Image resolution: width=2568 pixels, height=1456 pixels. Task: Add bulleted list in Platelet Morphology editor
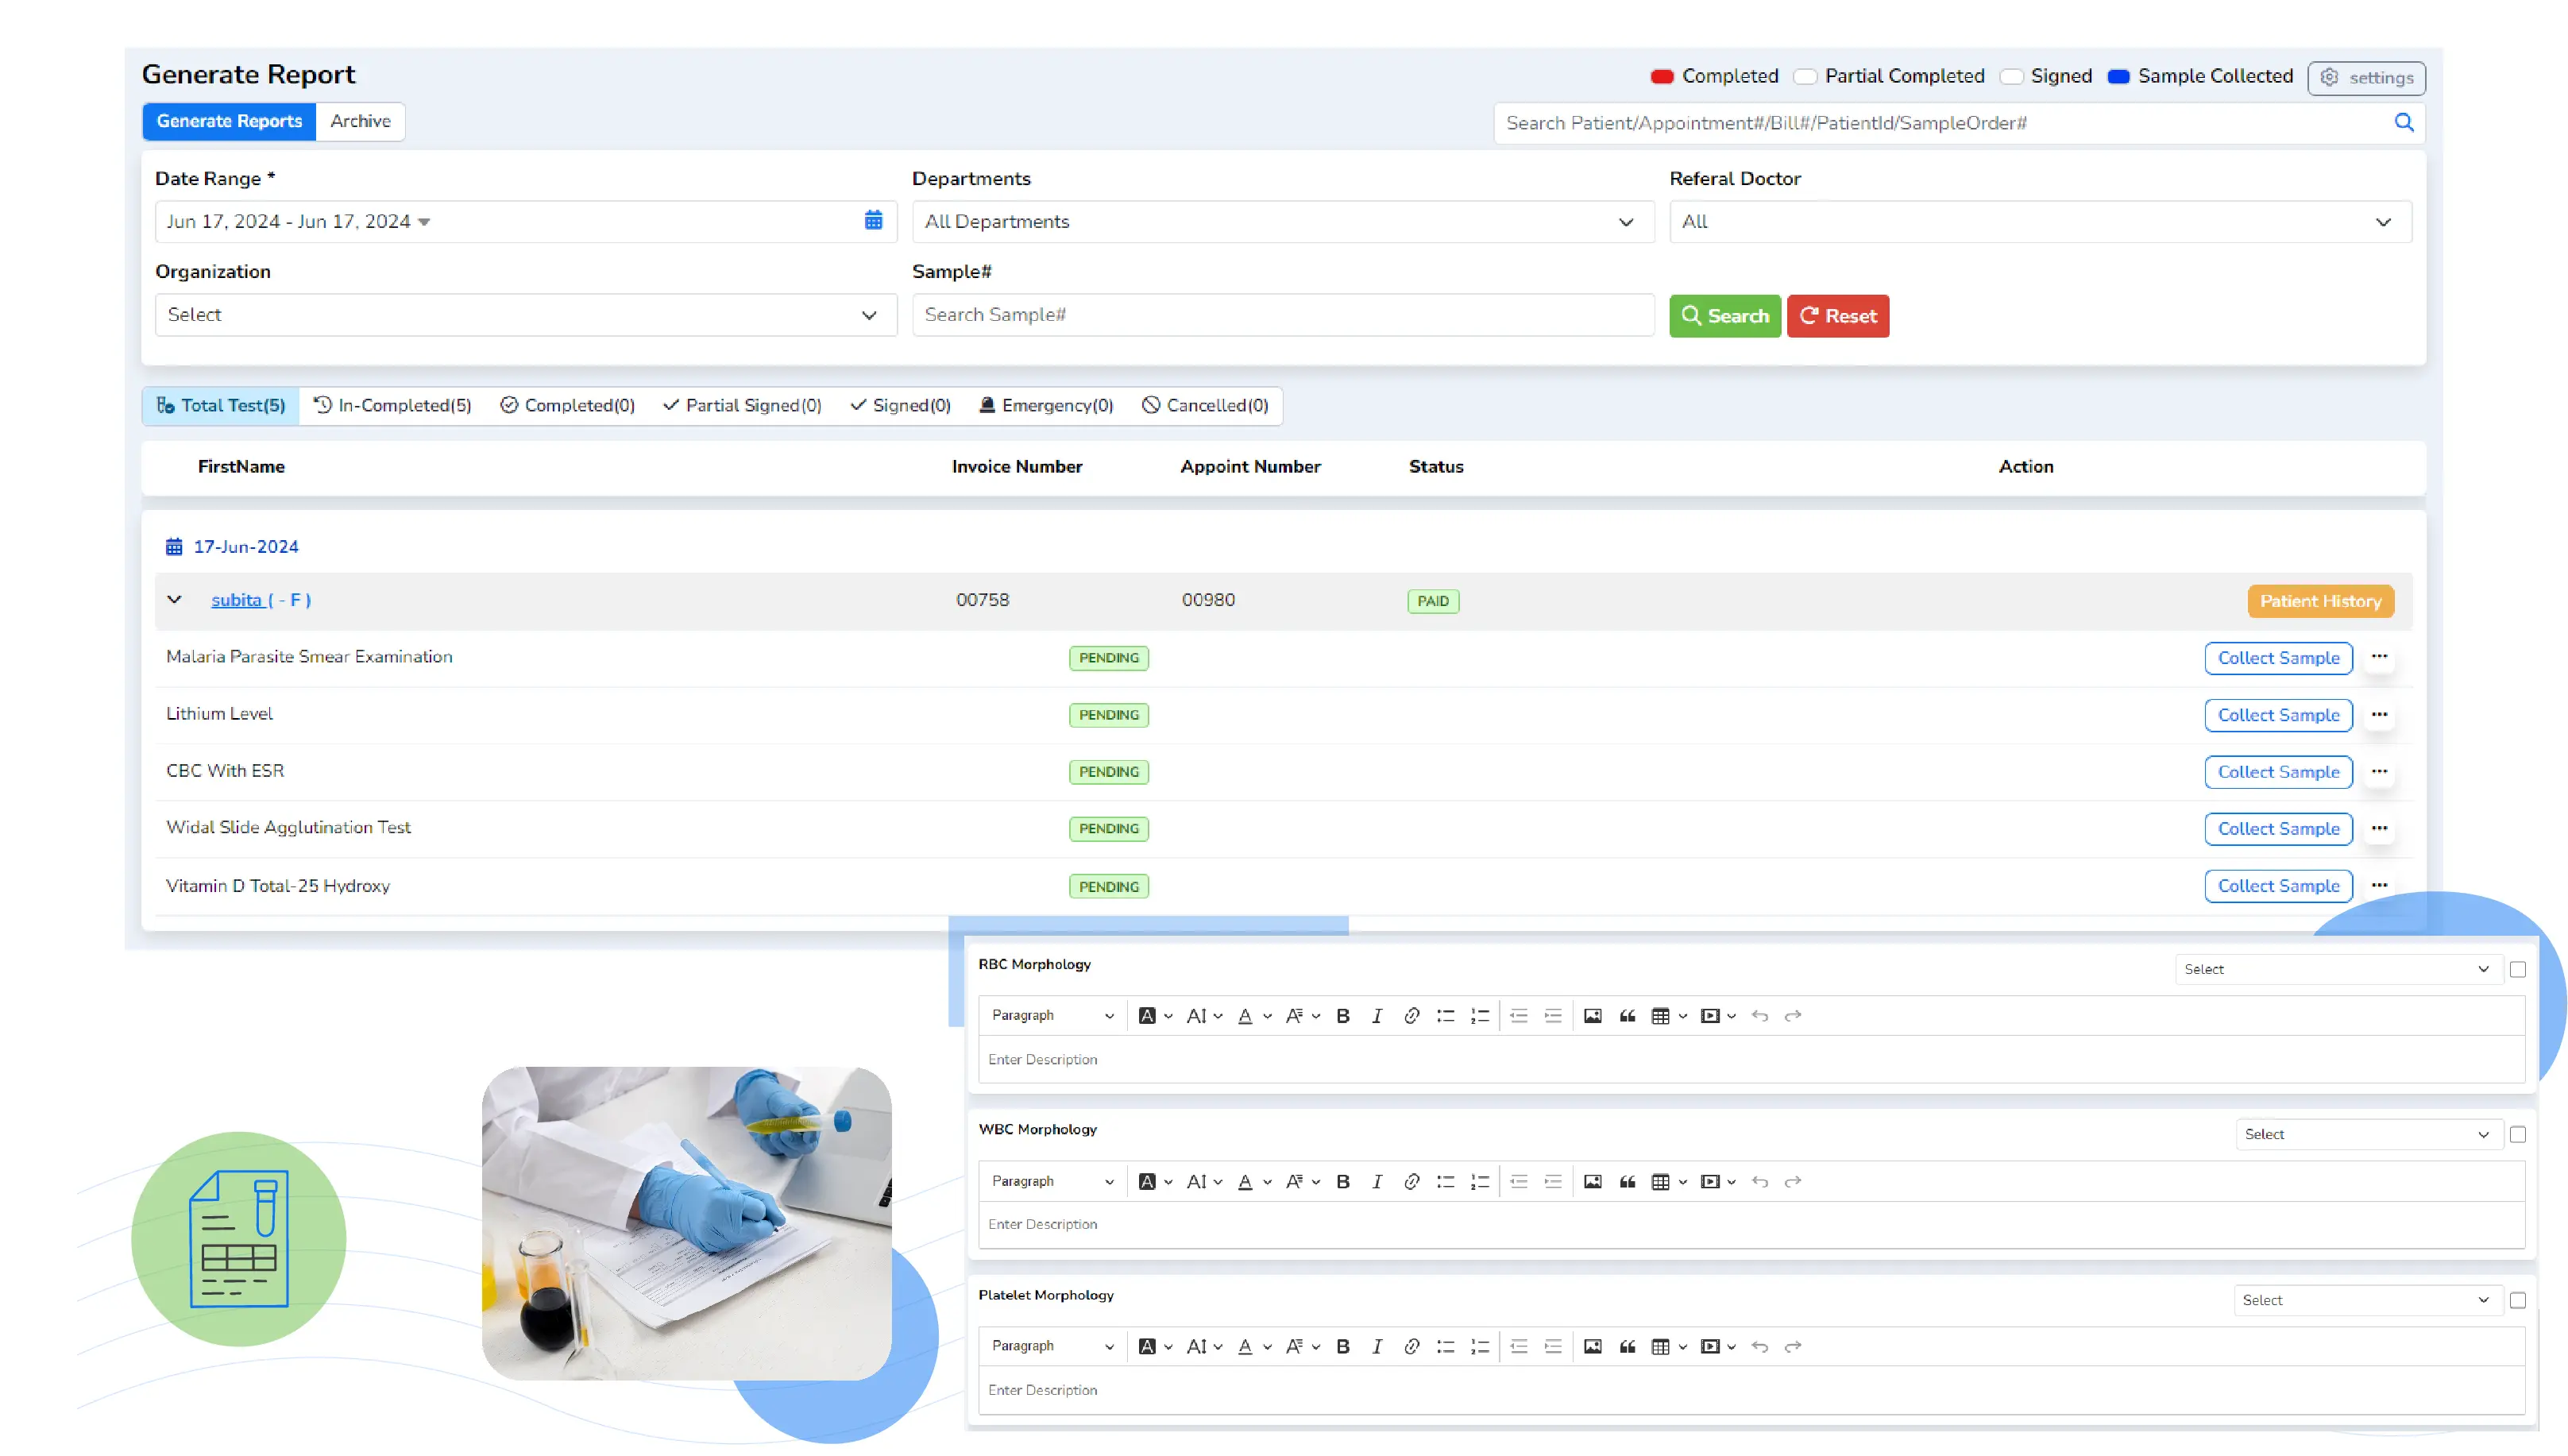(x=1445, y=1346)
